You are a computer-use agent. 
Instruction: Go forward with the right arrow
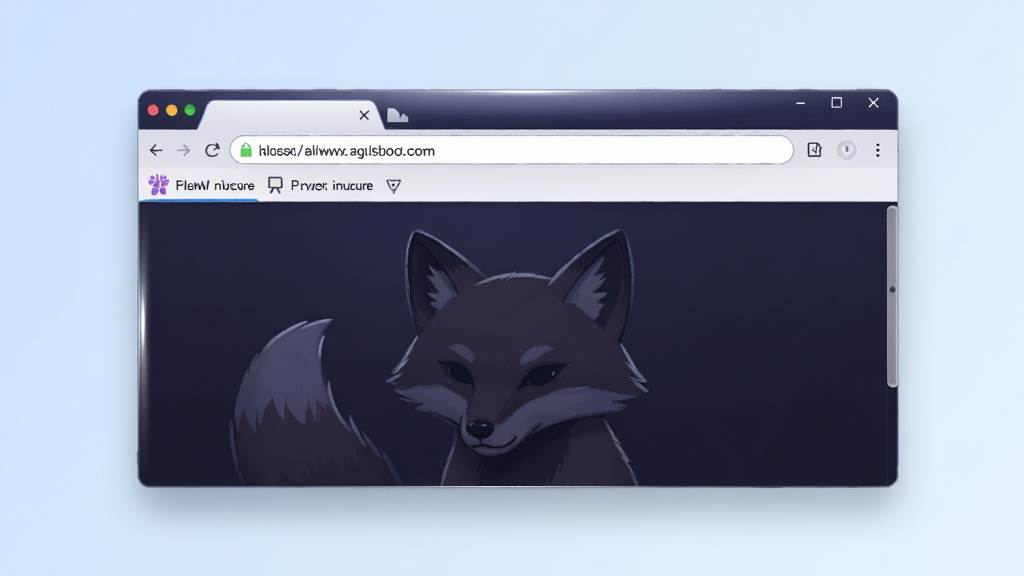tap(184, 150)
